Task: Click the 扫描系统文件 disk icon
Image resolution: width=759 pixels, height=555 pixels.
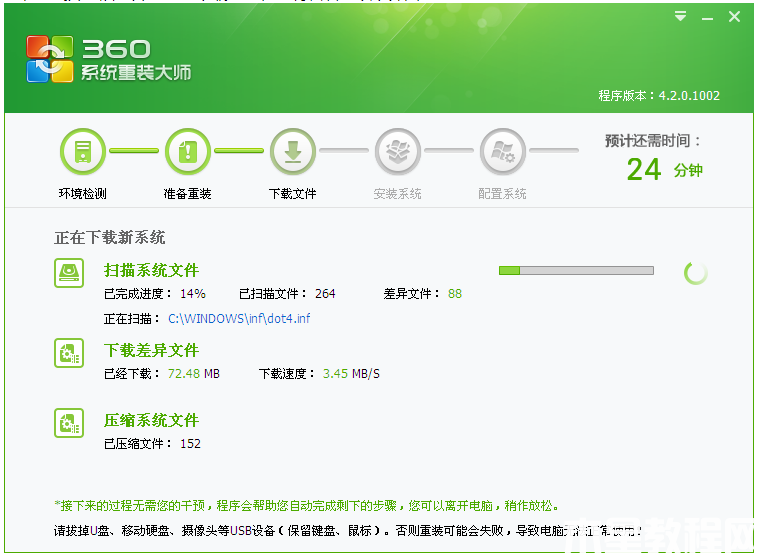Action: coord(69,273)
